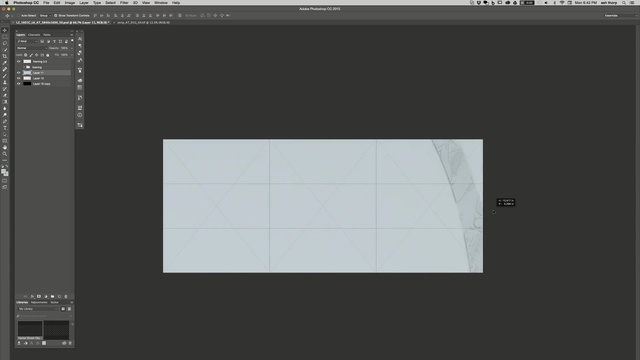
Task: Click the Layer 10 copy black thumbnail
Action: [27, 84]
